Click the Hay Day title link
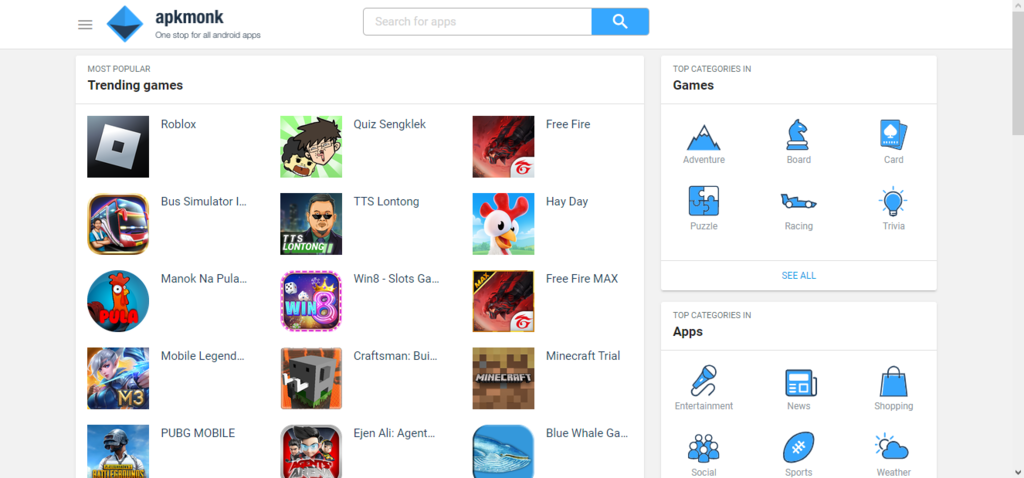1024x478 pixels. pyautogui.click(x=567, y=201)
